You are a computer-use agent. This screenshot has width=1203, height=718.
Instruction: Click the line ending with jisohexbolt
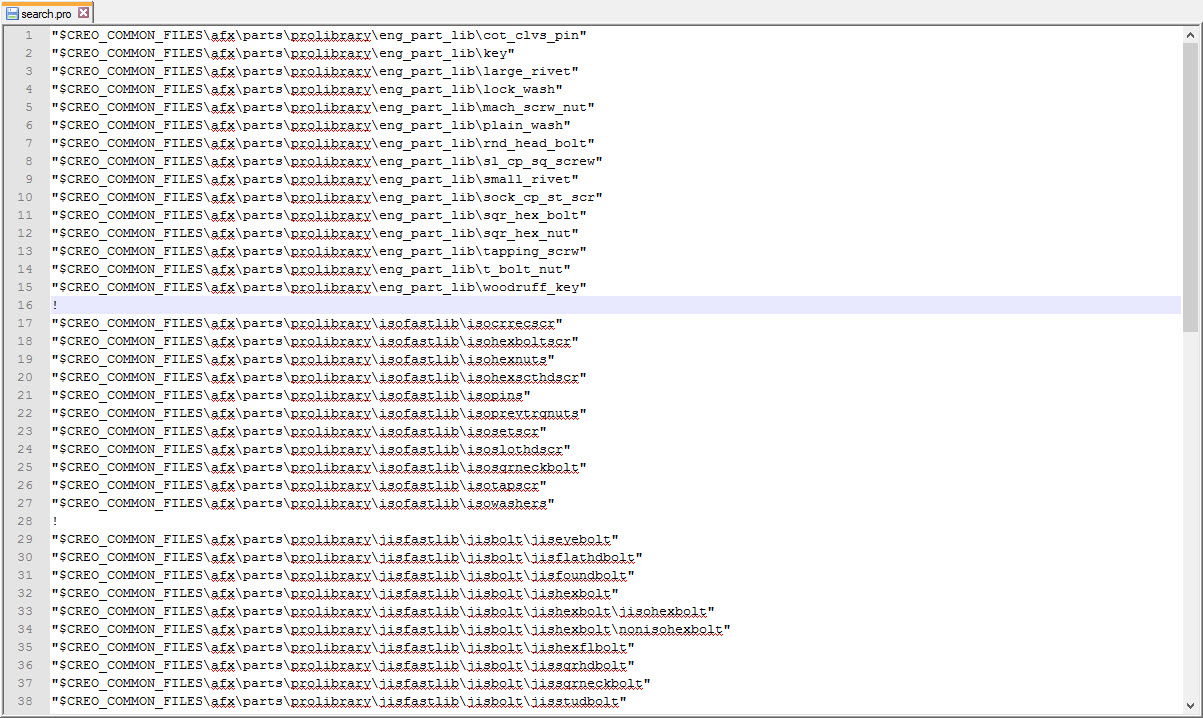point(383,611)
